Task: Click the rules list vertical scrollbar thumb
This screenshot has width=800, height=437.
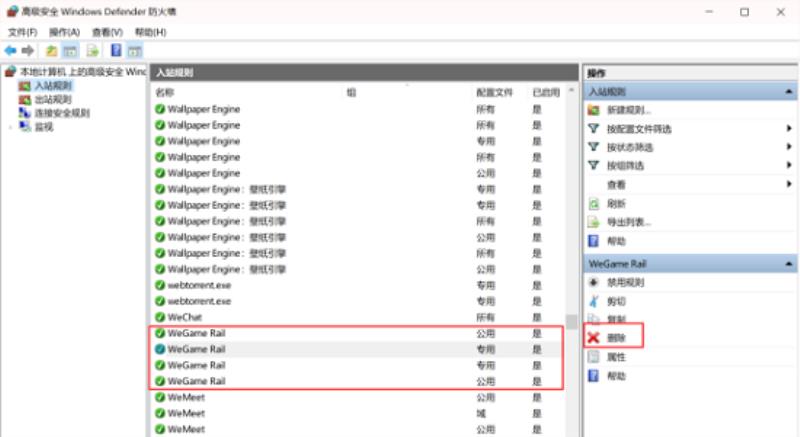Action: click(571, 322)
